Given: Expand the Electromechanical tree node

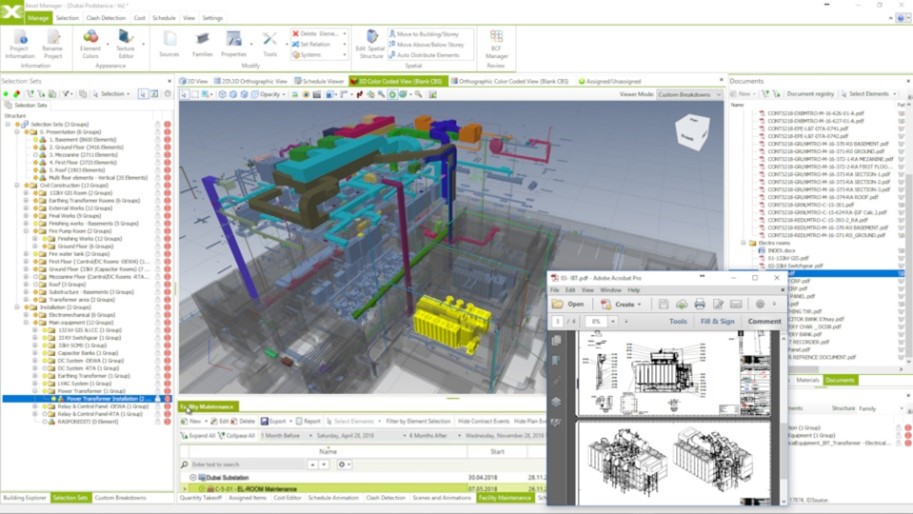Looking at the screenshot, I should [x=26, y=315].
